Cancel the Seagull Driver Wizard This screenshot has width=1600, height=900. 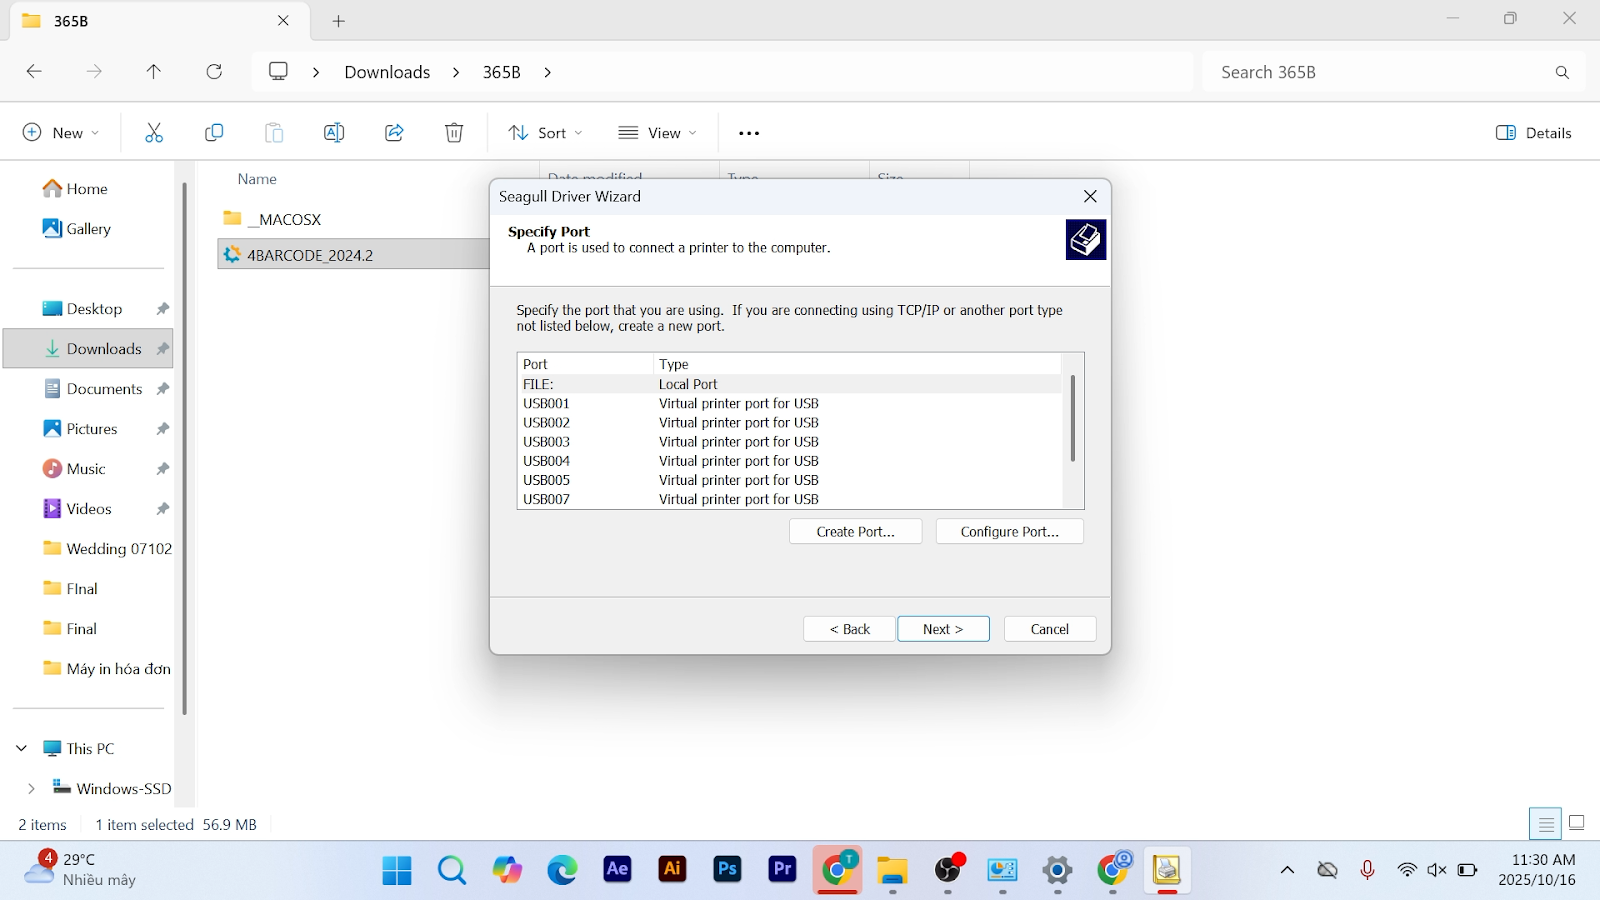tap(1050, 629)
